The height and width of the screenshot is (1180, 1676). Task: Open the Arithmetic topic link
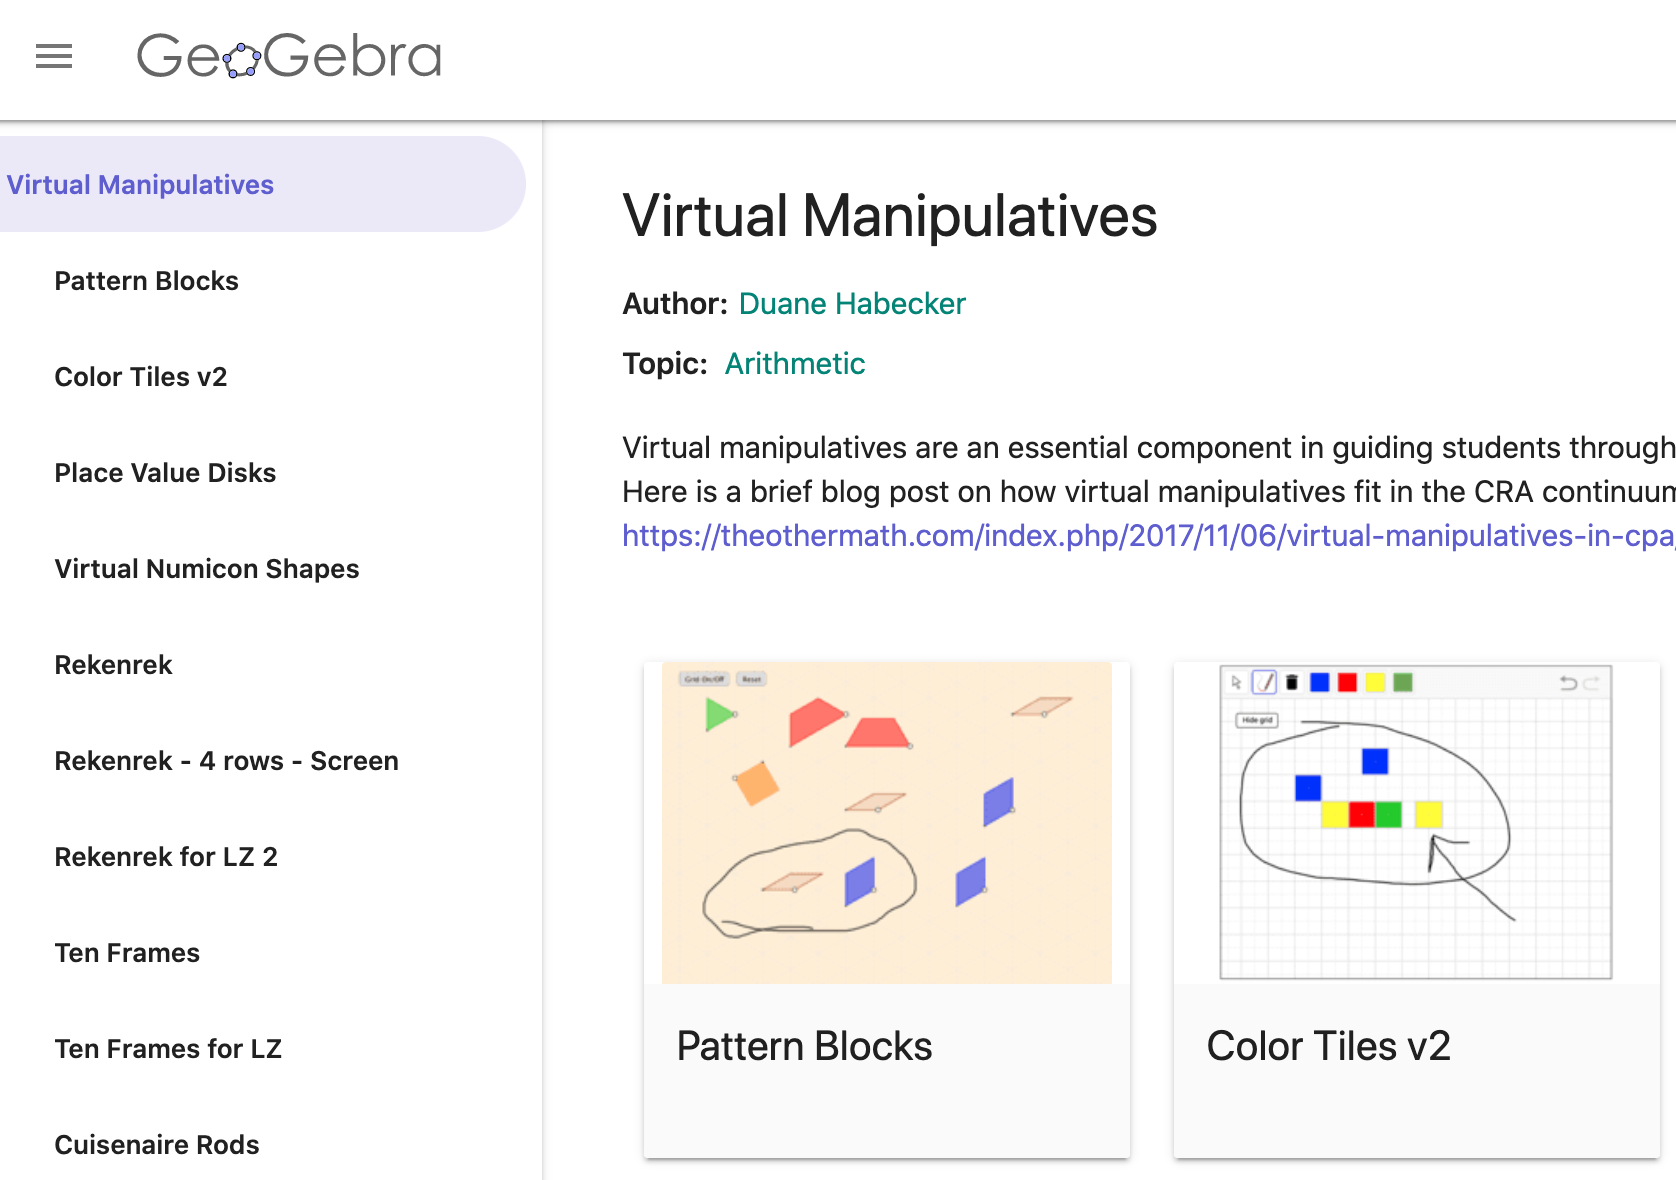point(794,363)
